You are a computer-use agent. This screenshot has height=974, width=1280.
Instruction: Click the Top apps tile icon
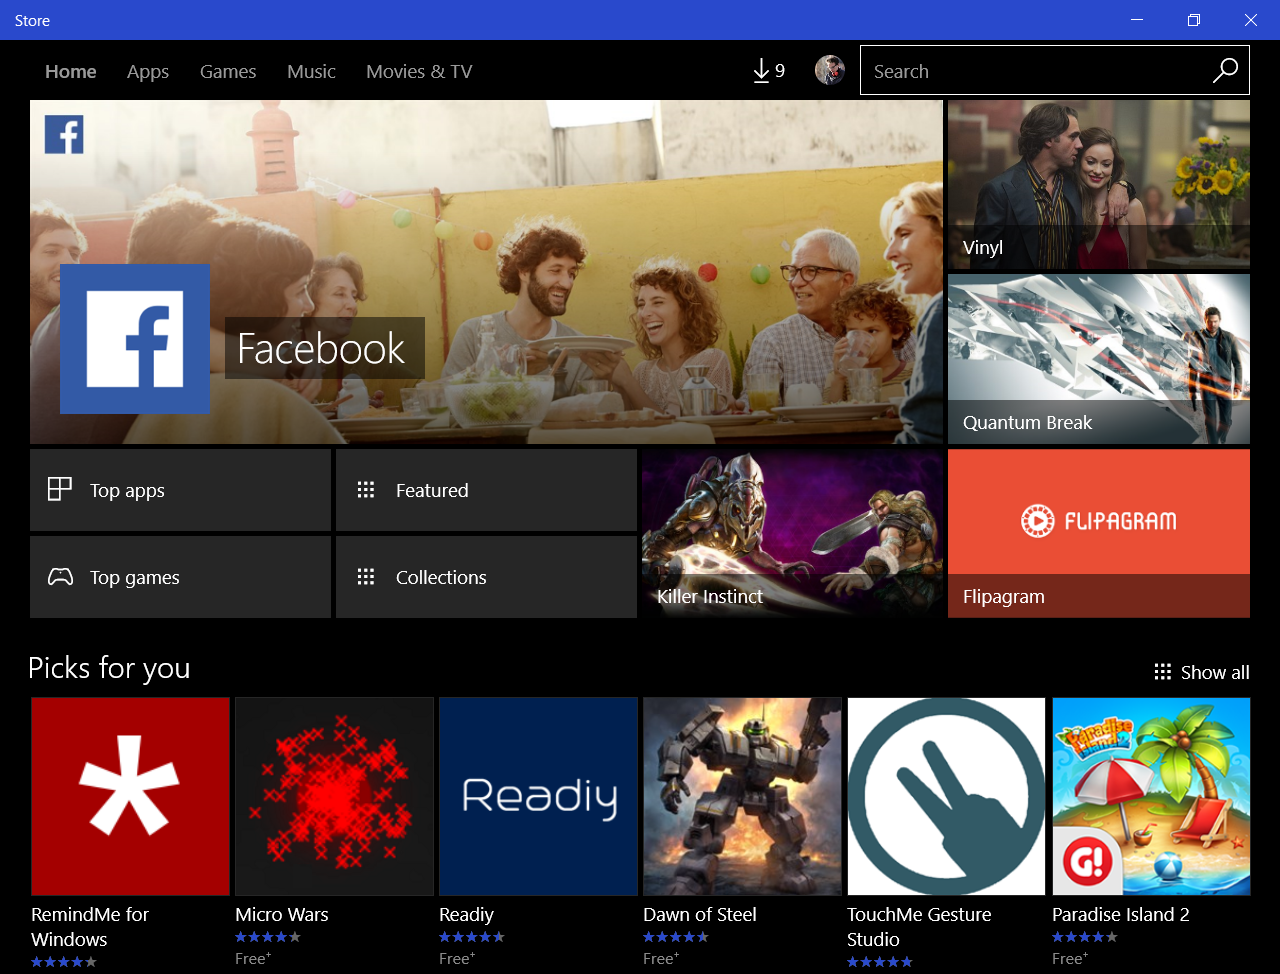tap(60, 489)
